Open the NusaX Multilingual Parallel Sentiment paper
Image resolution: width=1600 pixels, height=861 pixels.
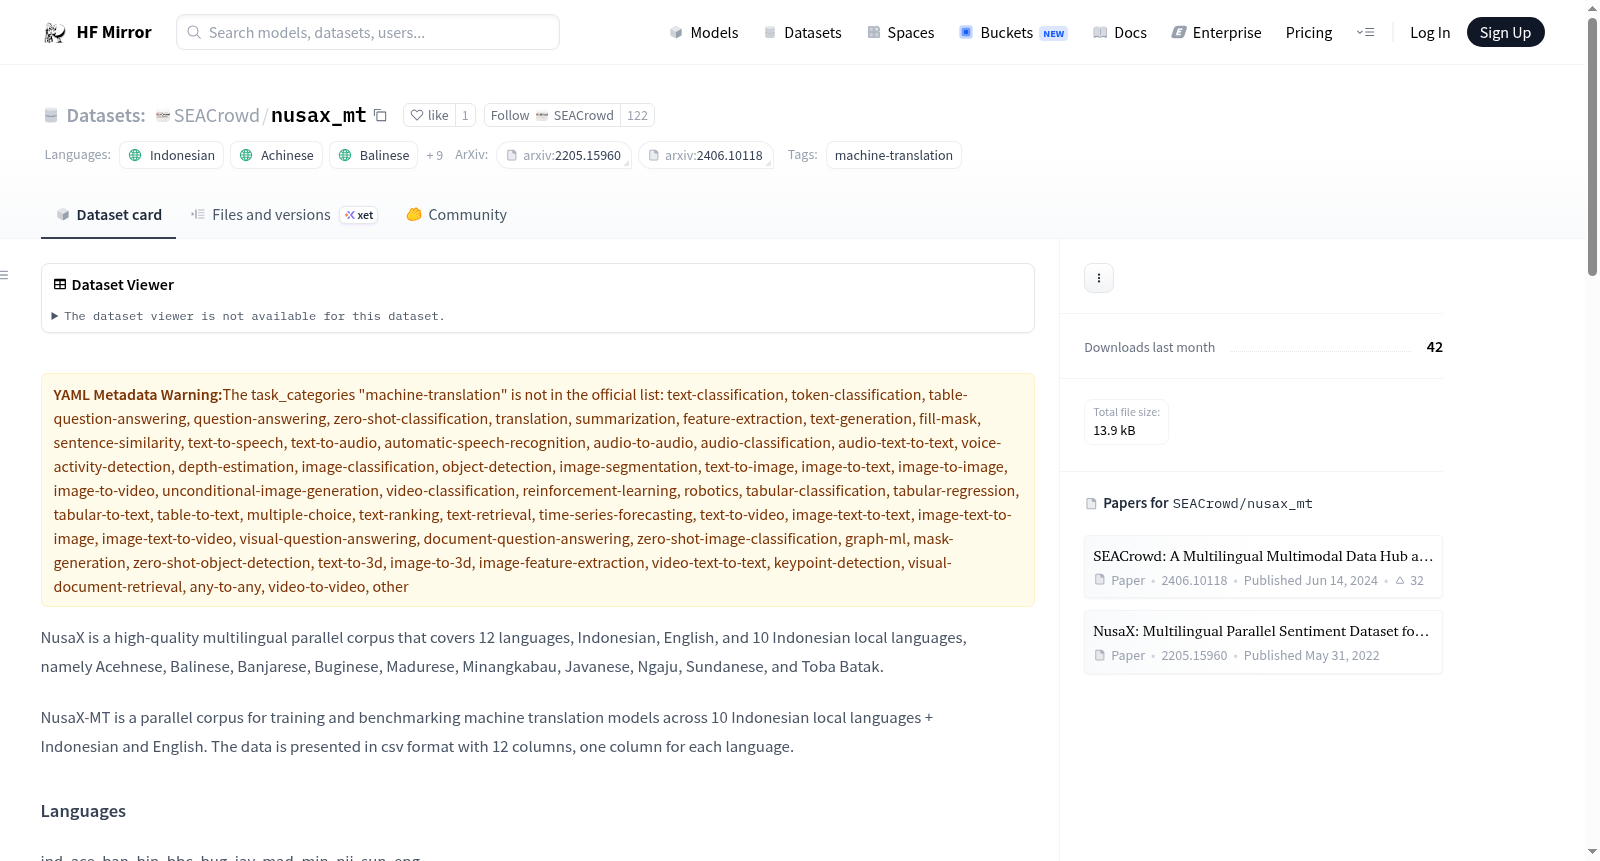click(1263, 642)
